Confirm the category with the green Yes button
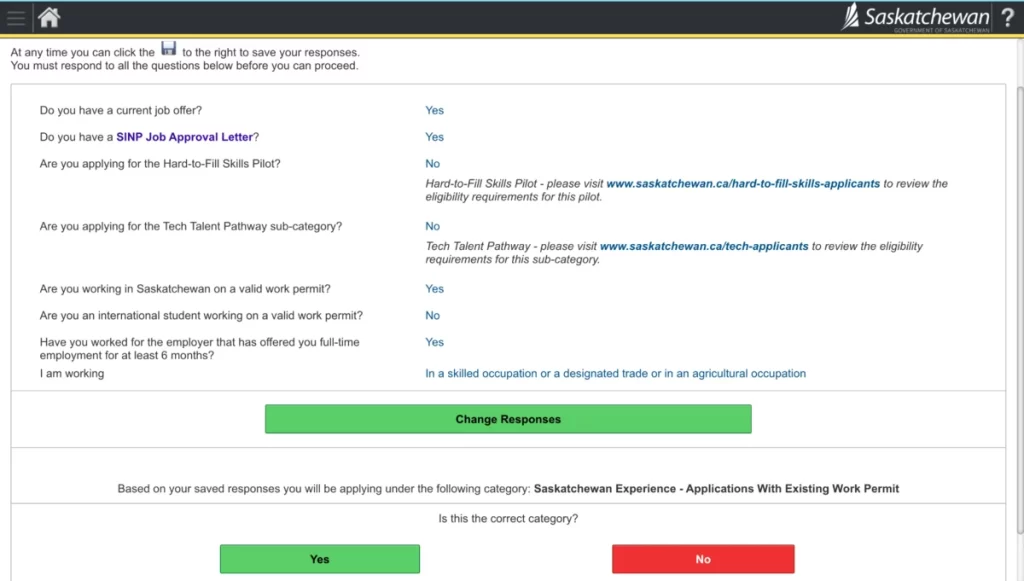 320,559
